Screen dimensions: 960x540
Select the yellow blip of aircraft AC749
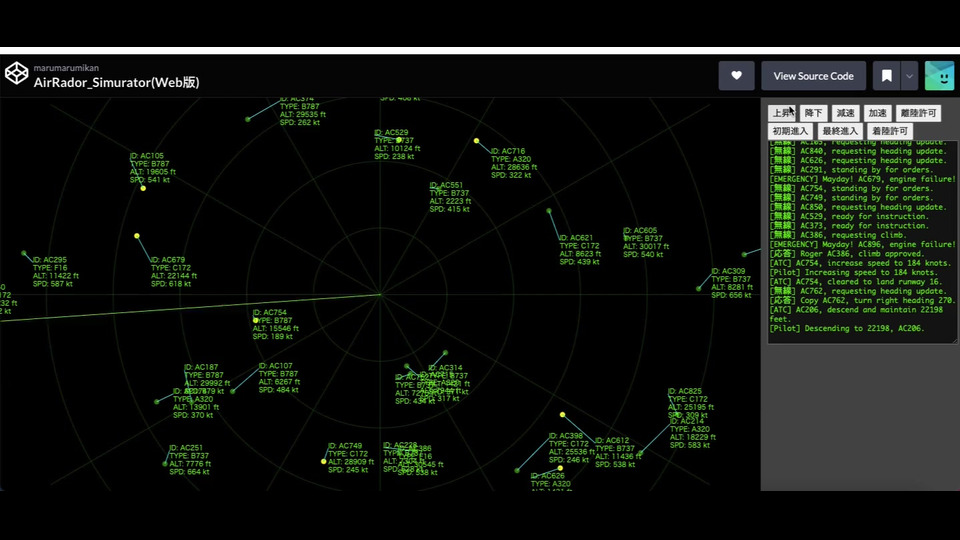324,462
